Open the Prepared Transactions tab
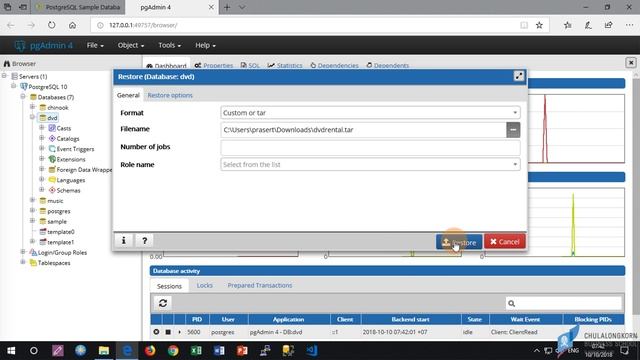Image resolution: width=640 pixels, height=360 pixels. coord(260,285)
